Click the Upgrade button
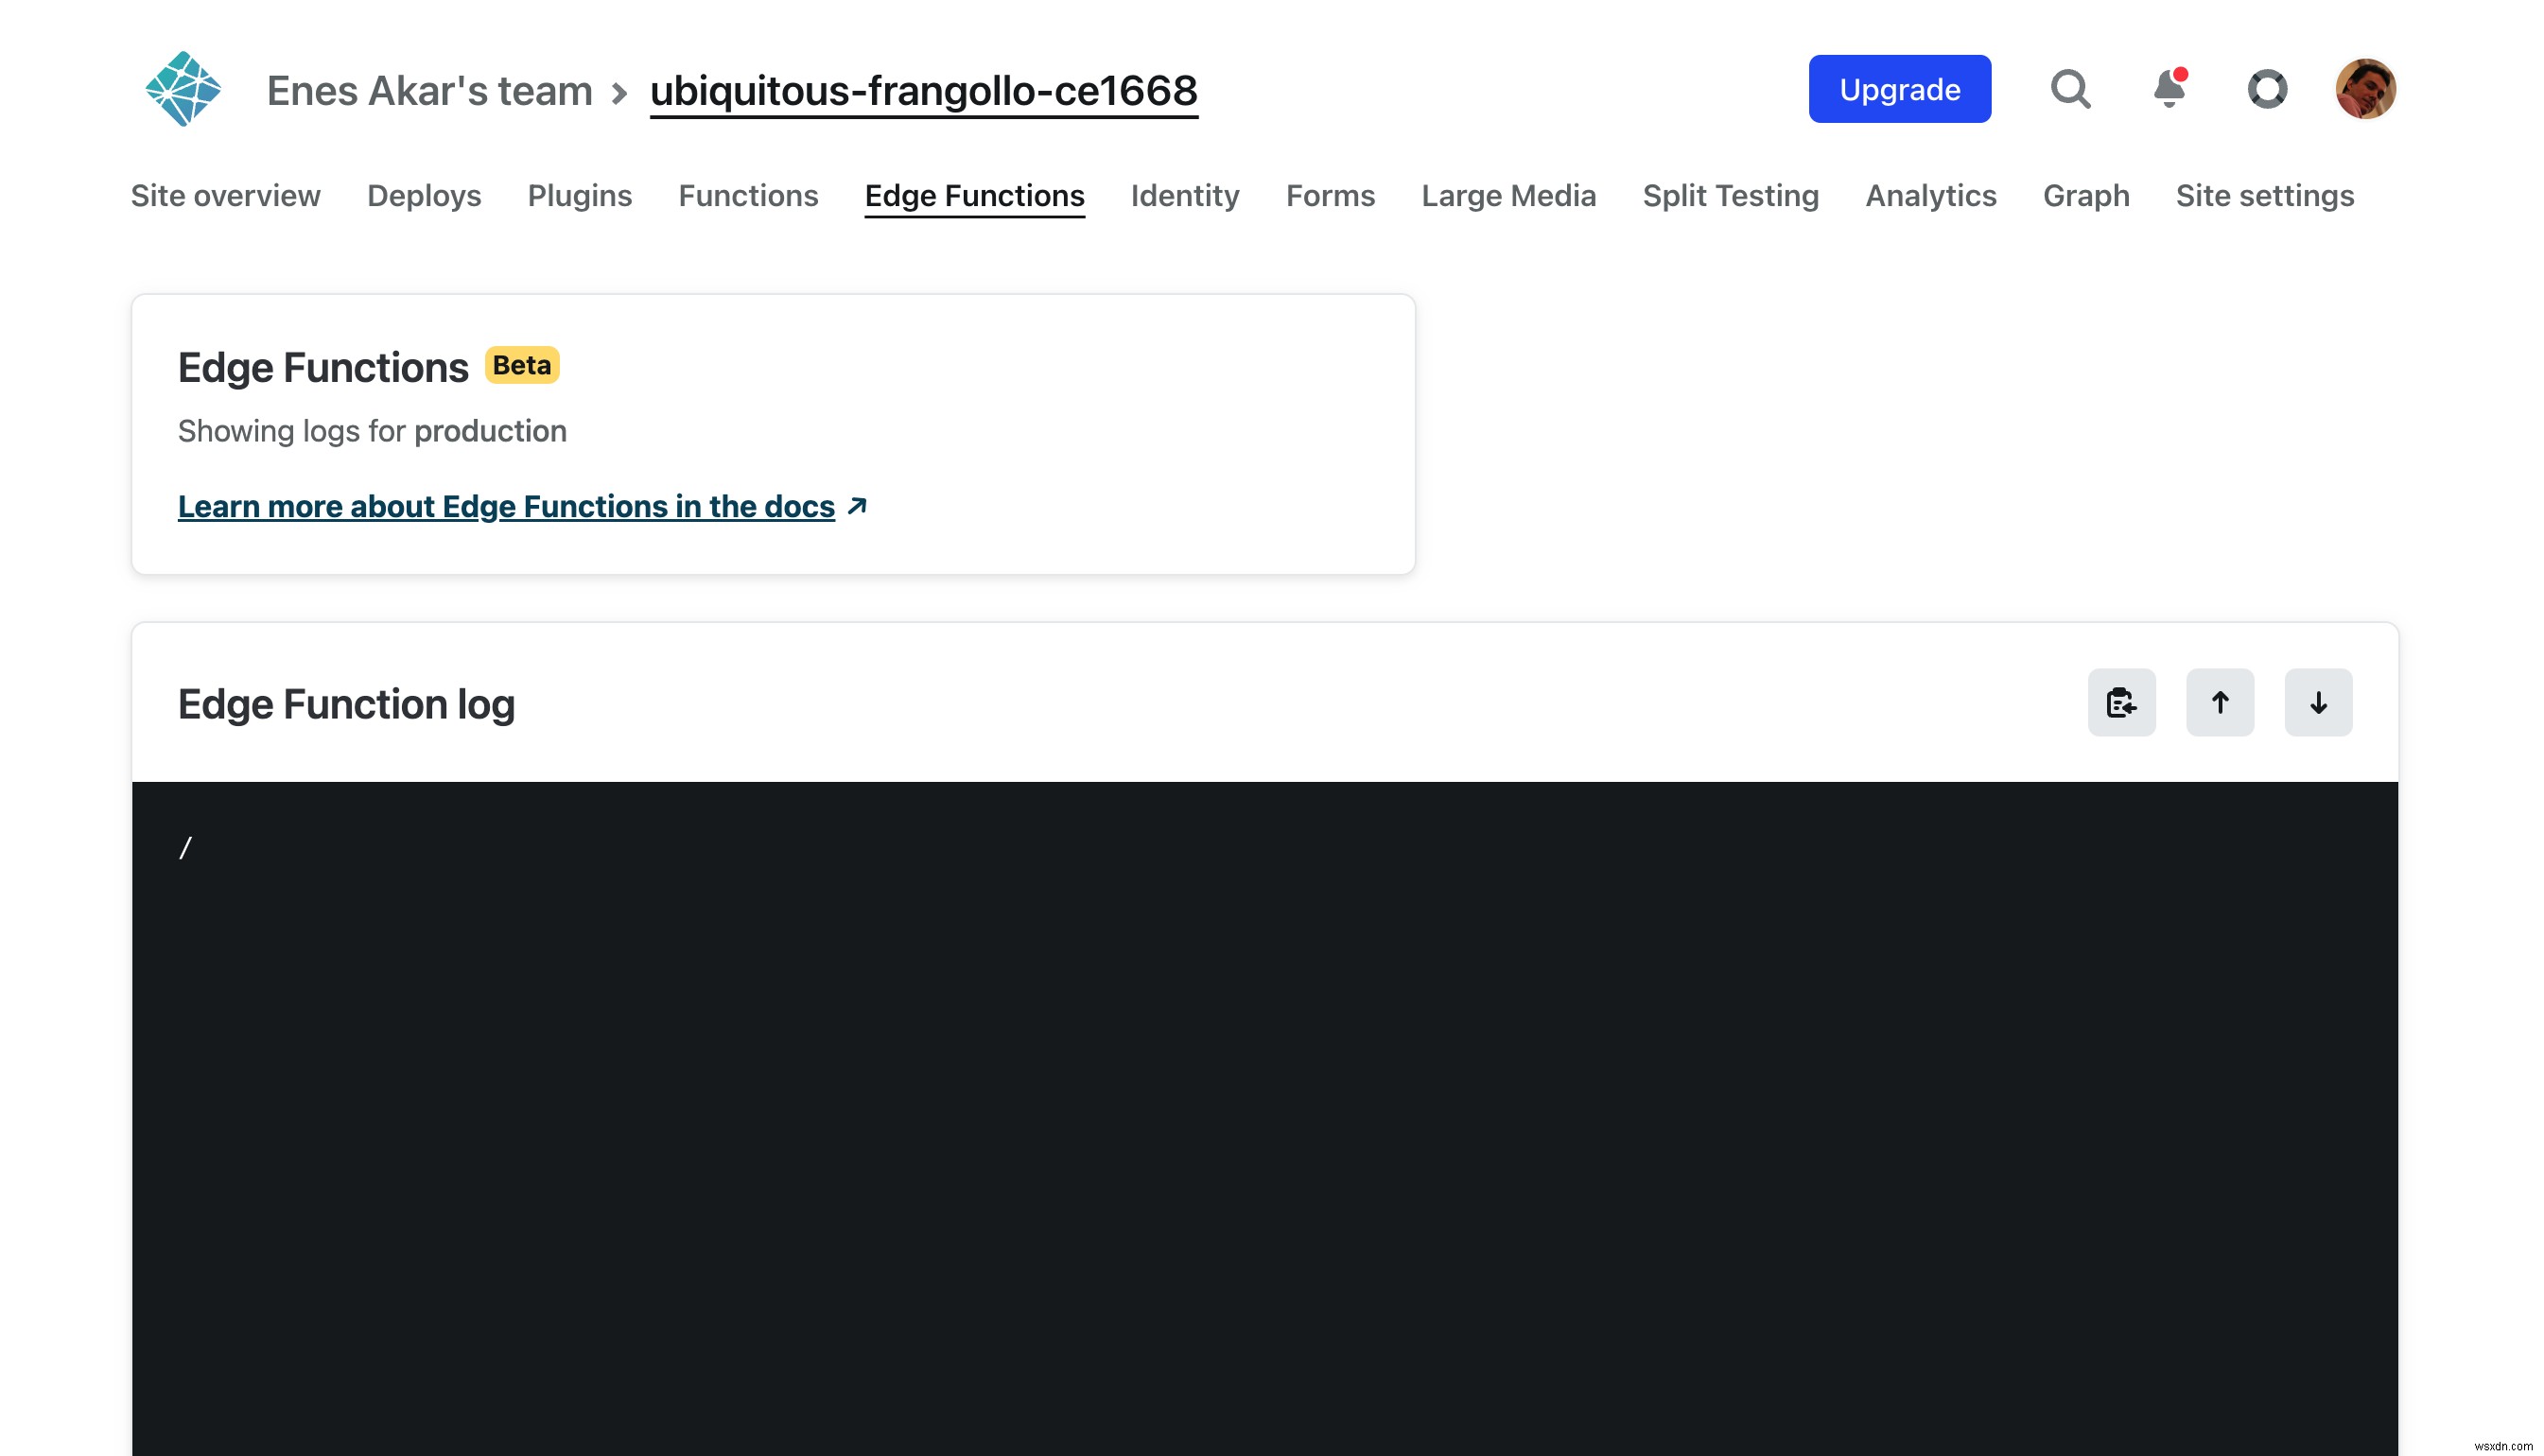The height and width of the screenshot is (1456, 2544). 1899,89
